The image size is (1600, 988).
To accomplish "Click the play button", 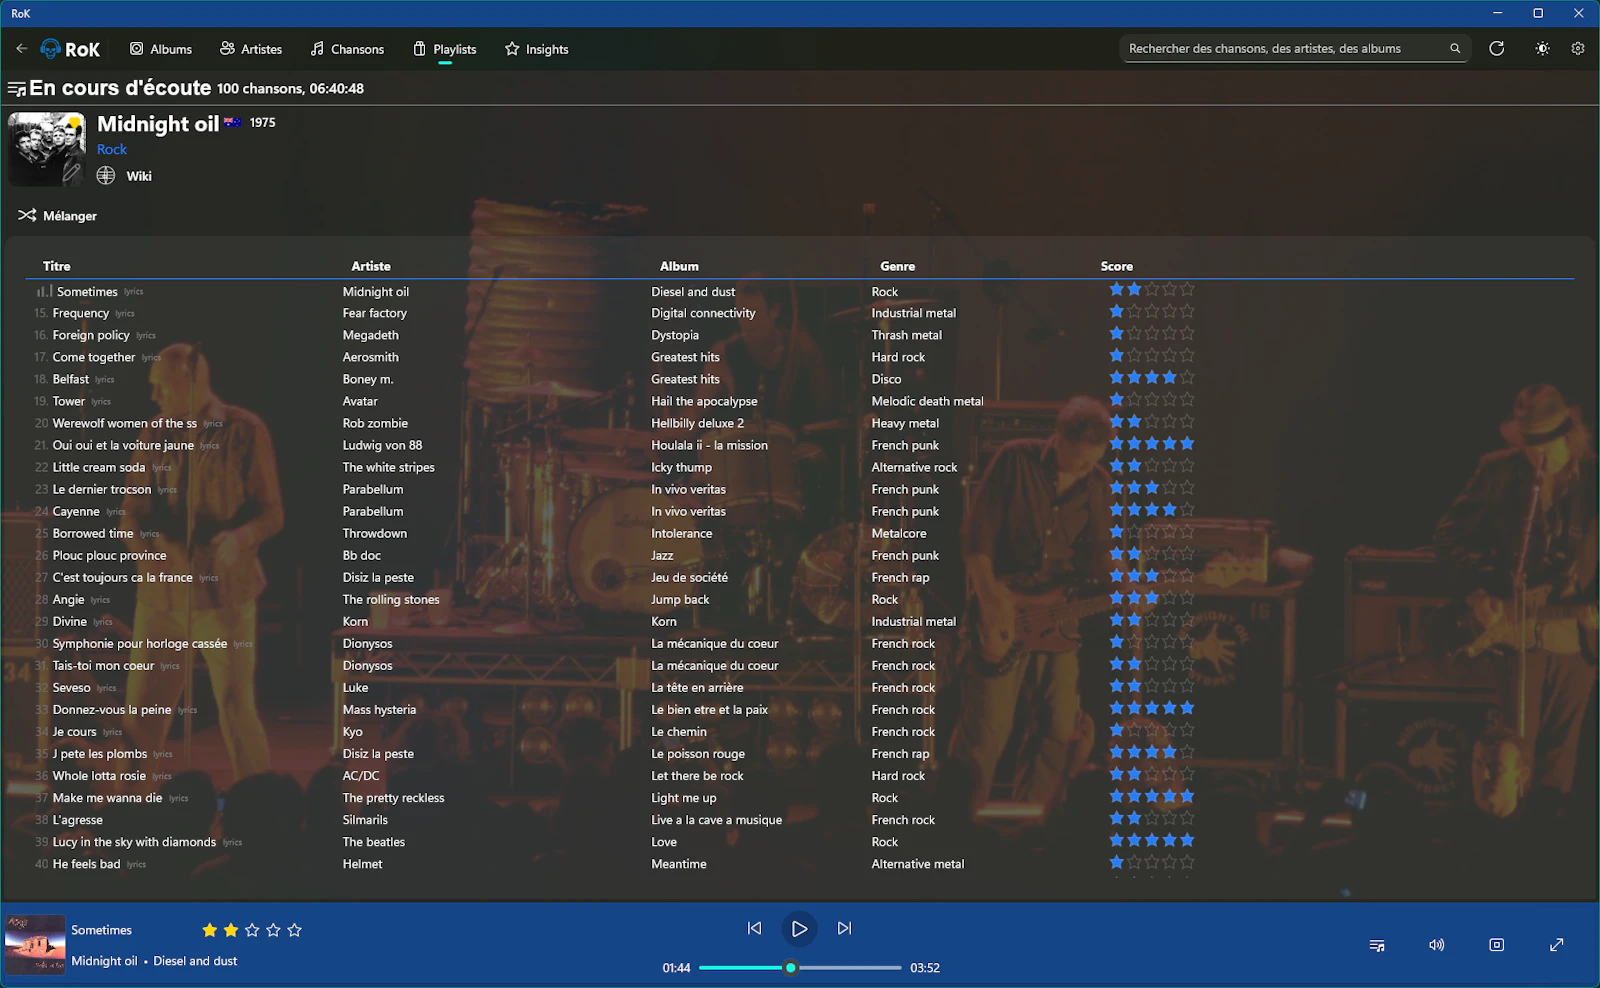I will (x=799, y=929).
